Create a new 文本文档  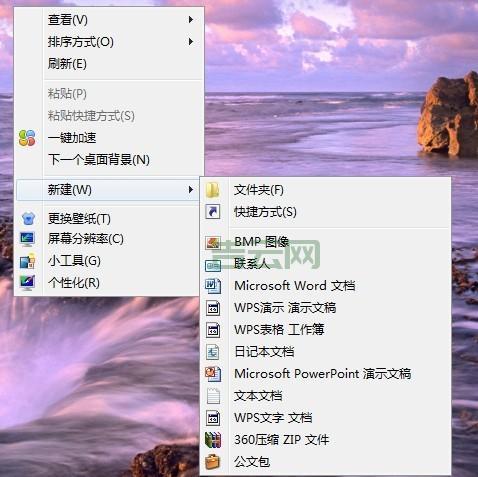click(x=325, y=396)
